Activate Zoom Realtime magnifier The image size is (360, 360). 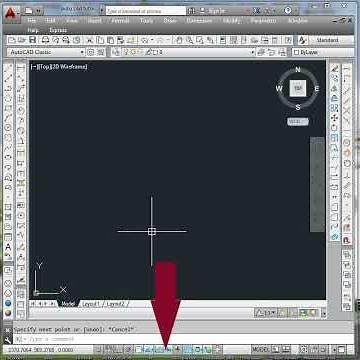pos(189,40)
